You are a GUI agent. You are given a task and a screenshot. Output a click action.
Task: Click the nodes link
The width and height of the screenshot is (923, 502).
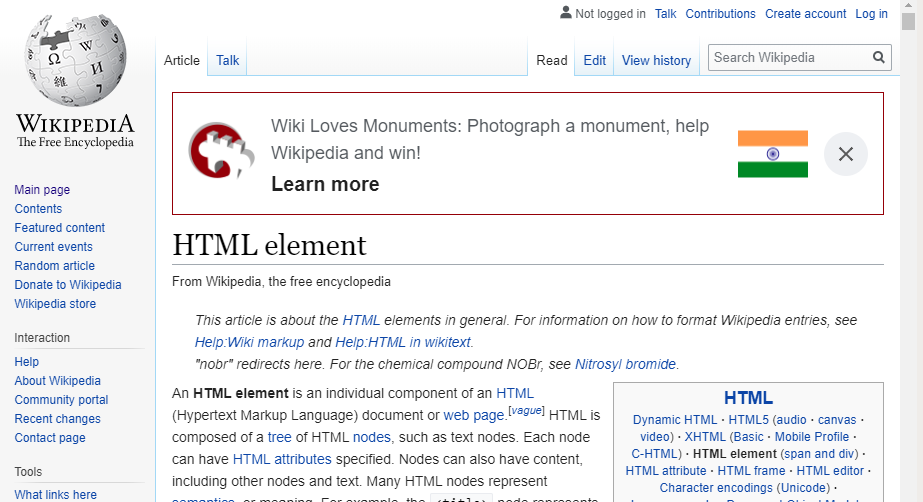point(371,437)
